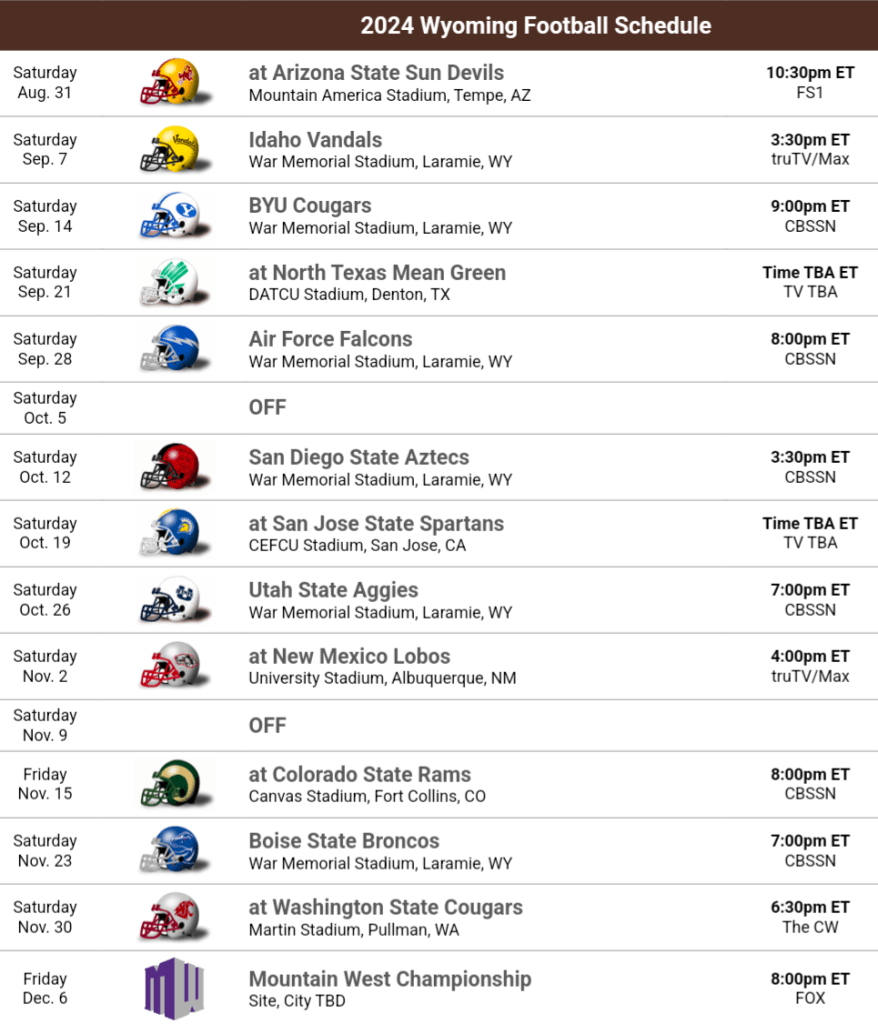Screen dimensions: 878x1024
Task: Click the Washington State Cougars helmet icon
Action: click(170, 916)
